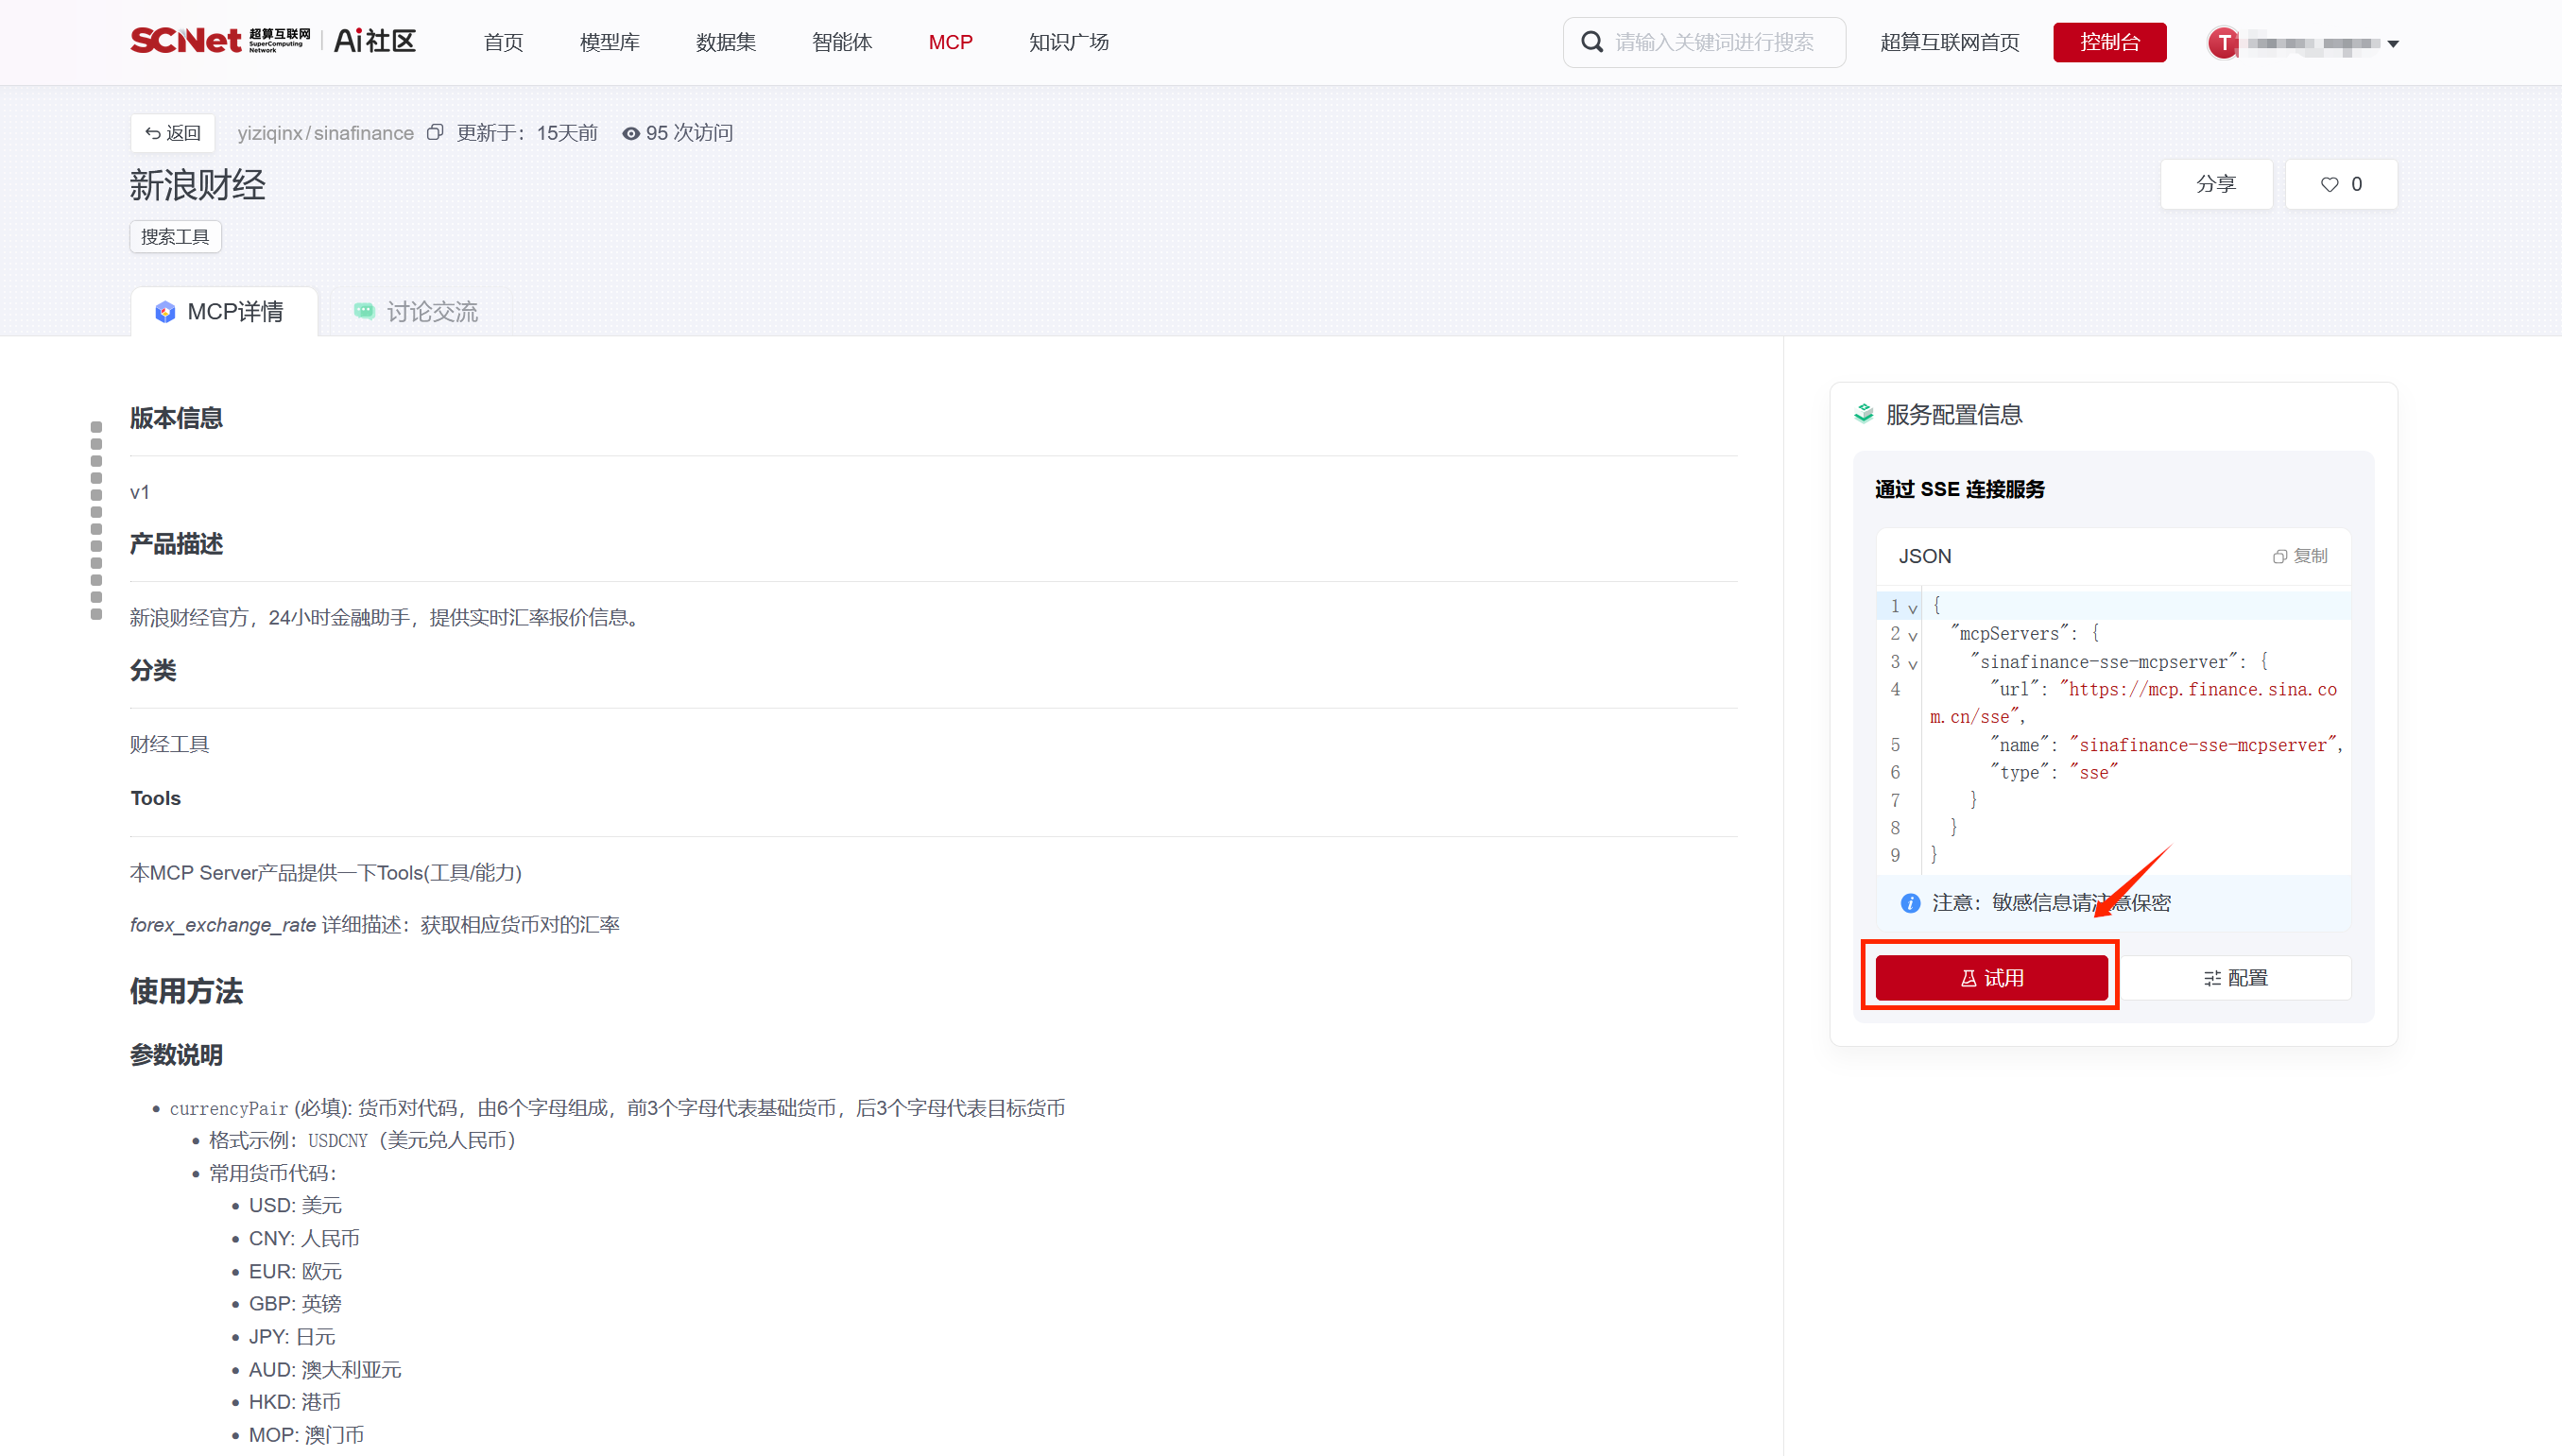Click the blue info icon beside 注意
This screenshot has width=2562, height=1456.
pos(1910,903)
